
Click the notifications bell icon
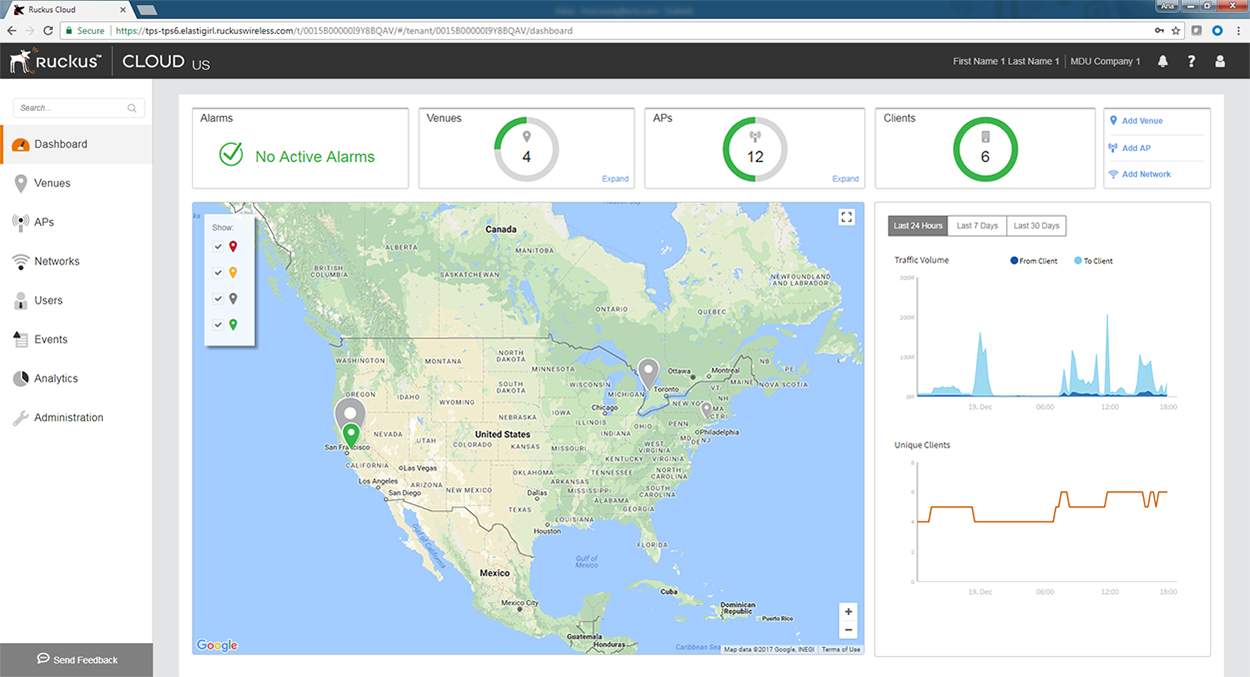point(1163,61)
